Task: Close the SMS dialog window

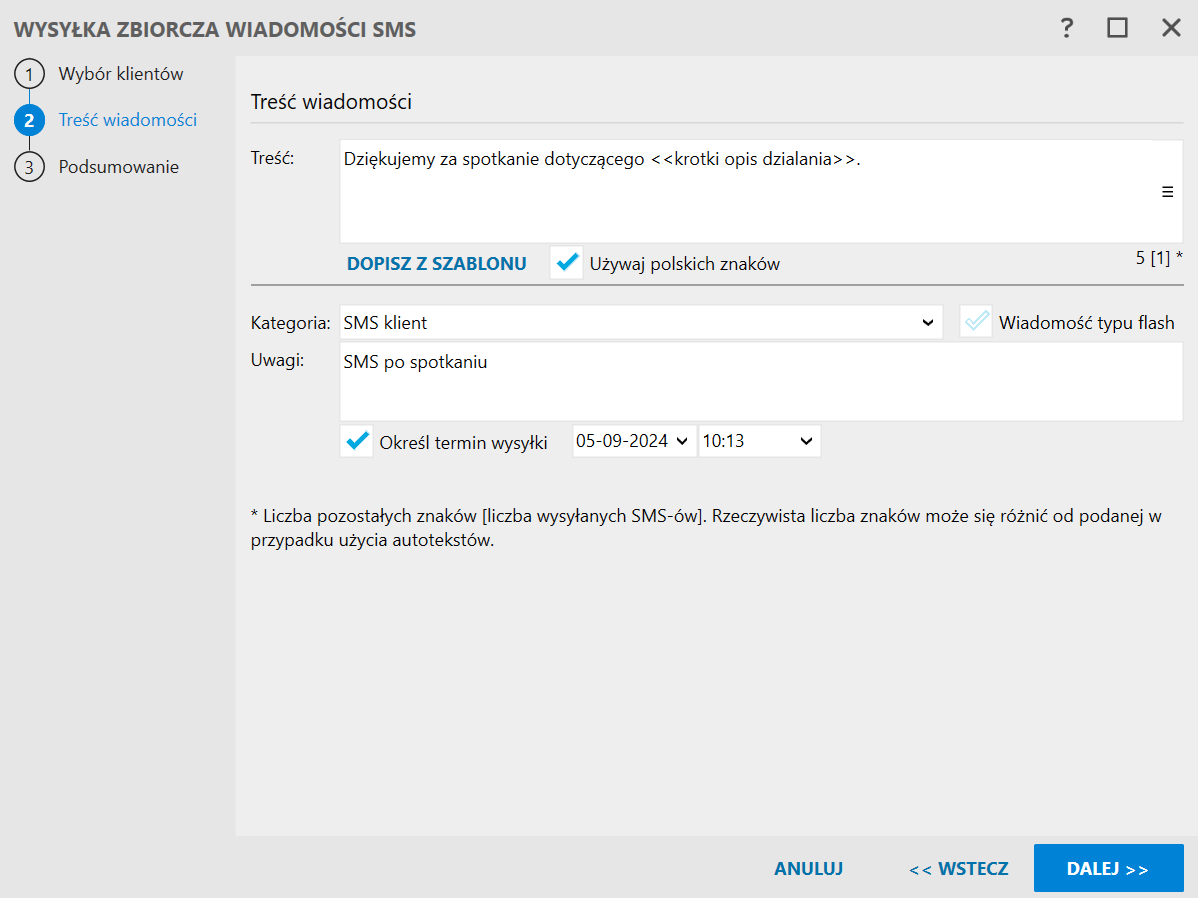Action: (x=1171, y=28)
